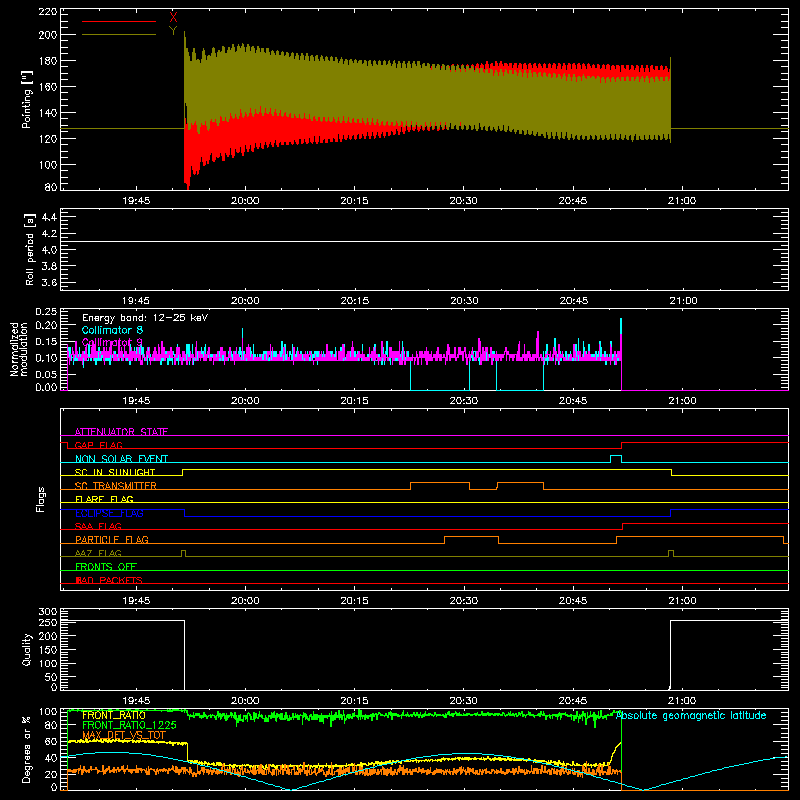Click 20:45 time label under modulation plot

coord(573,401)
